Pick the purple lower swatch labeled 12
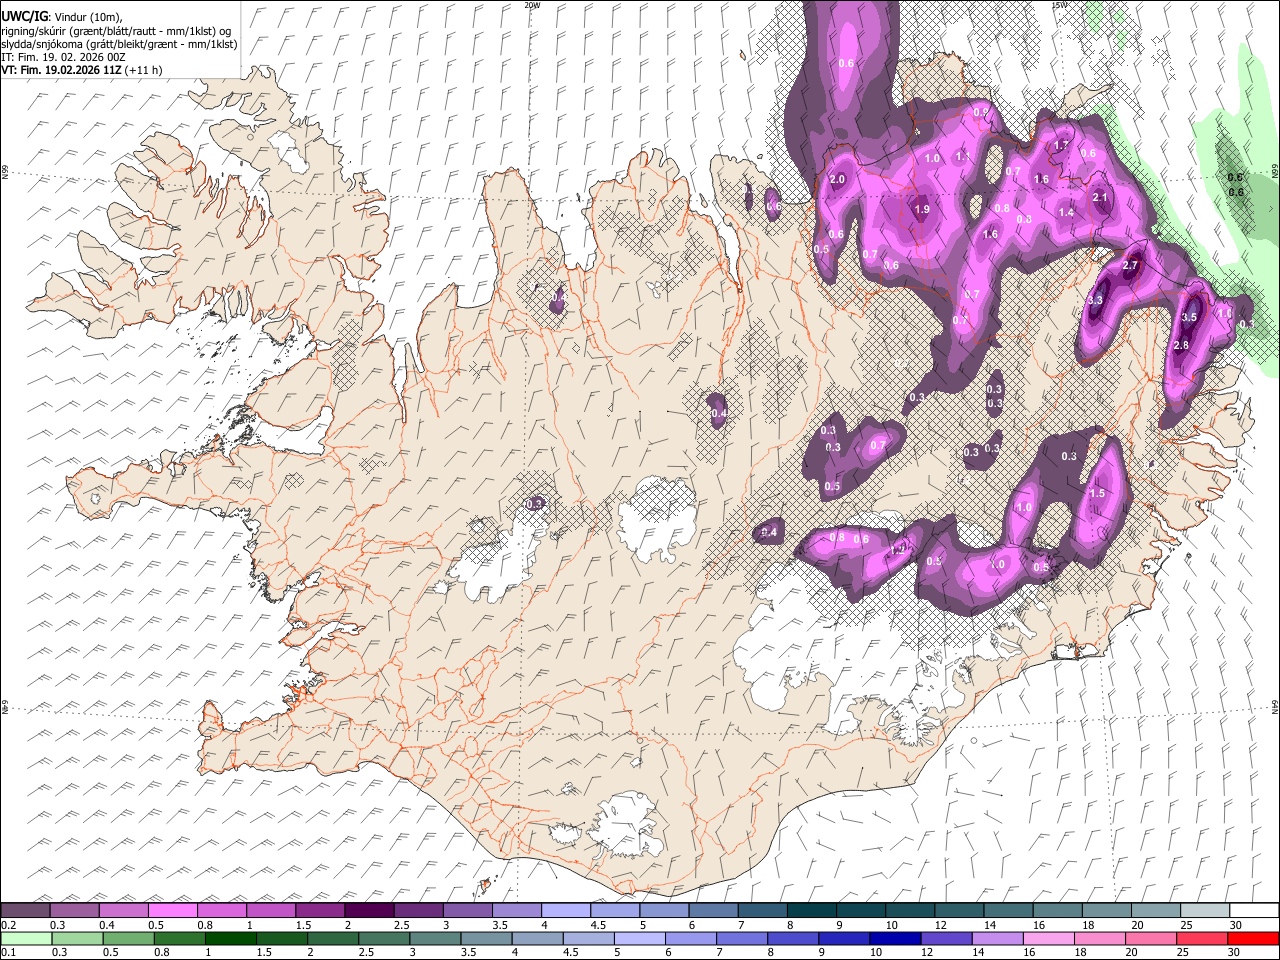 click(x=946, y=939)
